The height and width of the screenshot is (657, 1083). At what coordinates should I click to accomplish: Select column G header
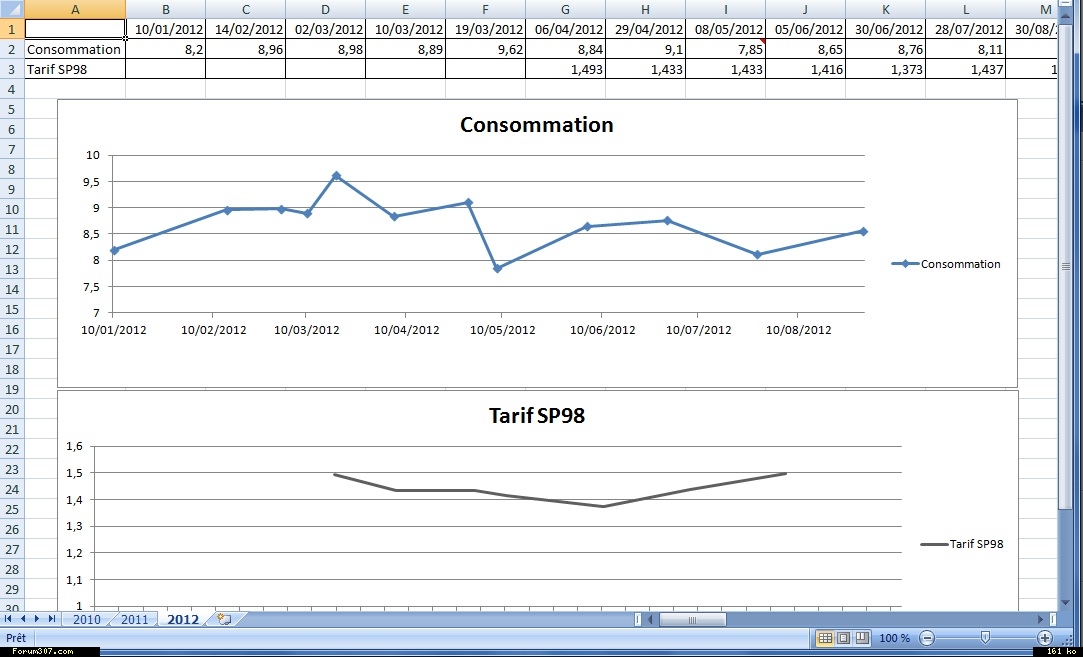click(x=565, y=9)
